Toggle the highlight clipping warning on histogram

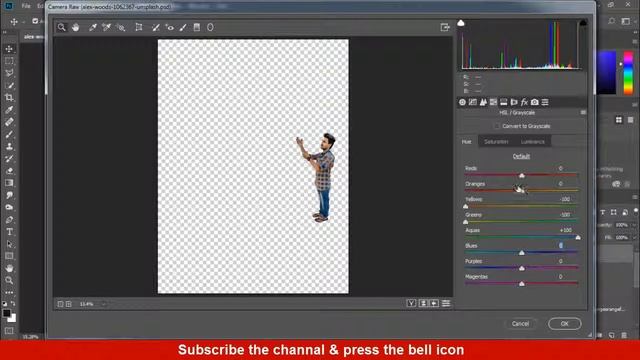583,23
